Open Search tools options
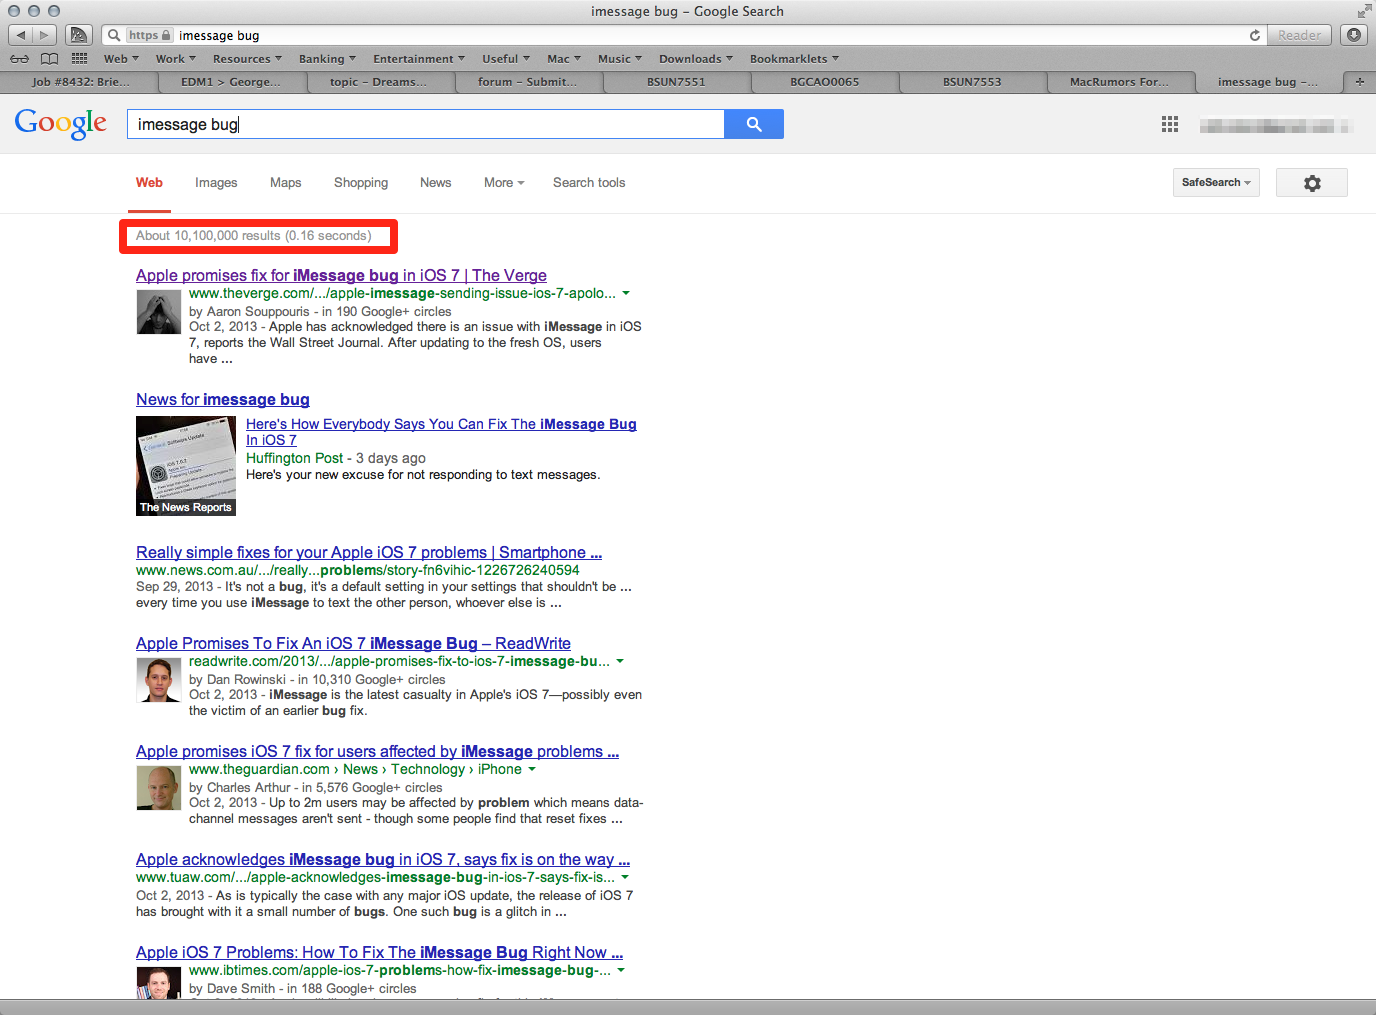Viewport: 1376px width, 1015px height. [x=589, y=183]
